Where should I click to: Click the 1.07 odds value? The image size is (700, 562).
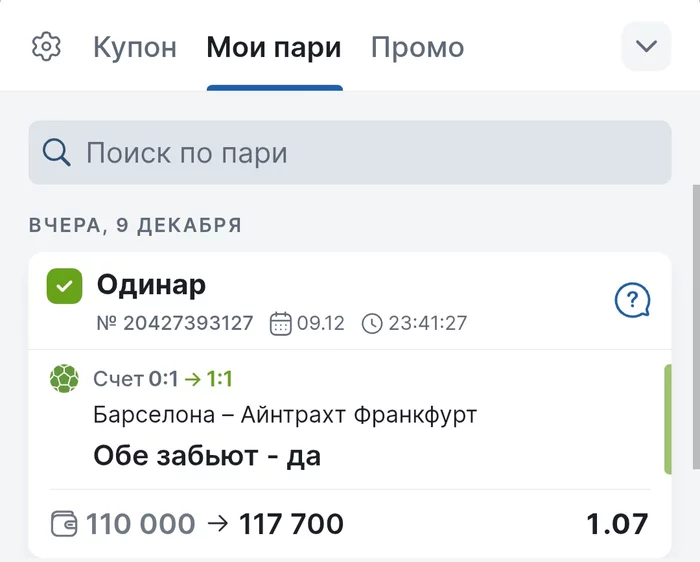coord(617,523)
